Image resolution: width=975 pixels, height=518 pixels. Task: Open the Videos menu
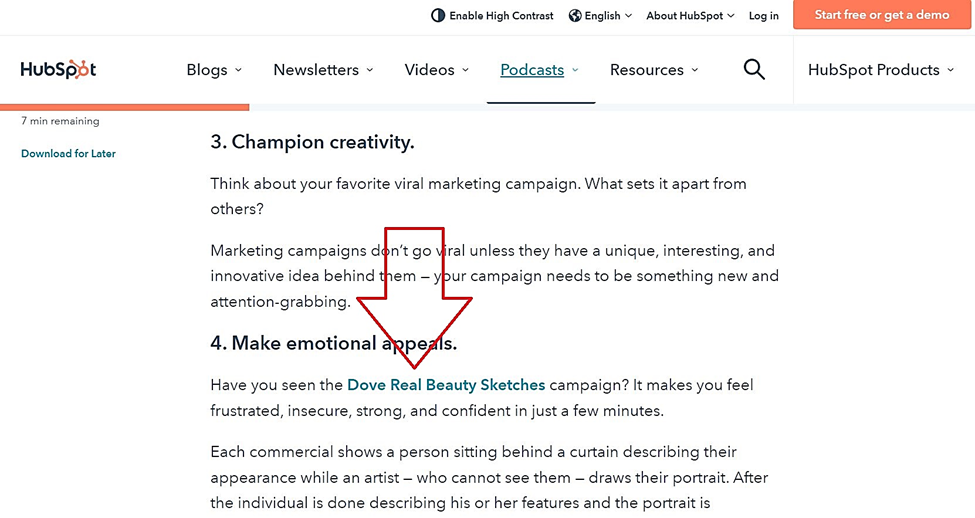point(437,70)
